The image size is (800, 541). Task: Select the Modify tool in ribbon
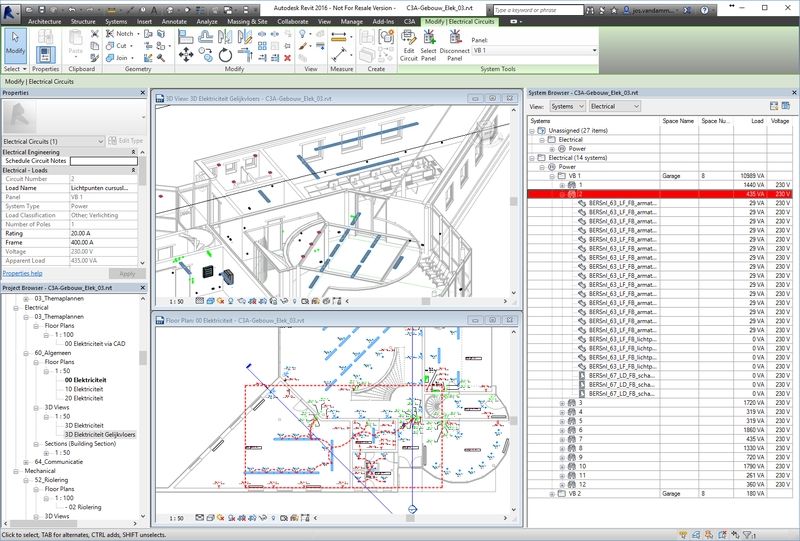[x=15, y=42]
